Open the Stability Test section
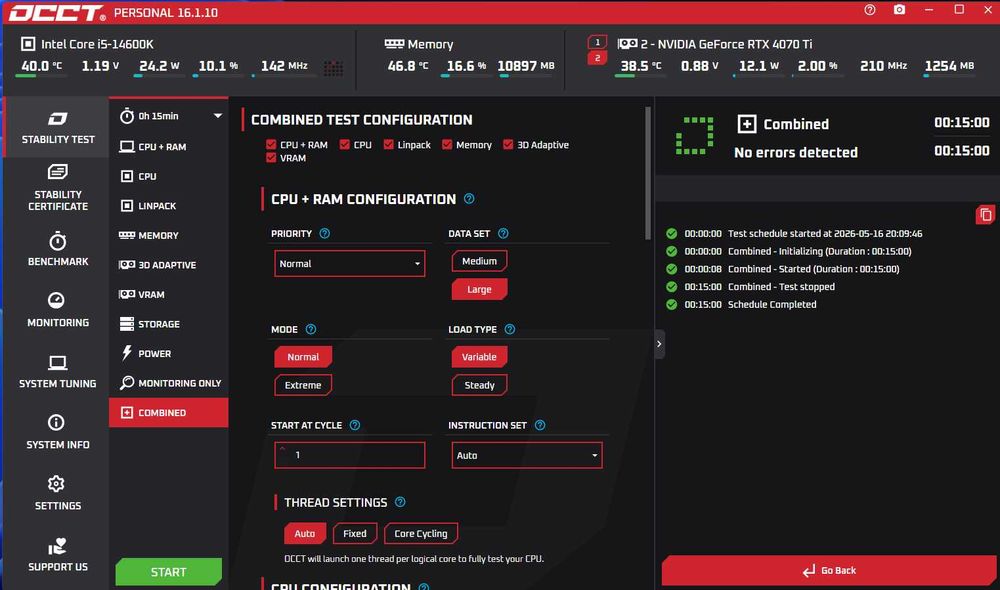 click(x=57, y=128)
